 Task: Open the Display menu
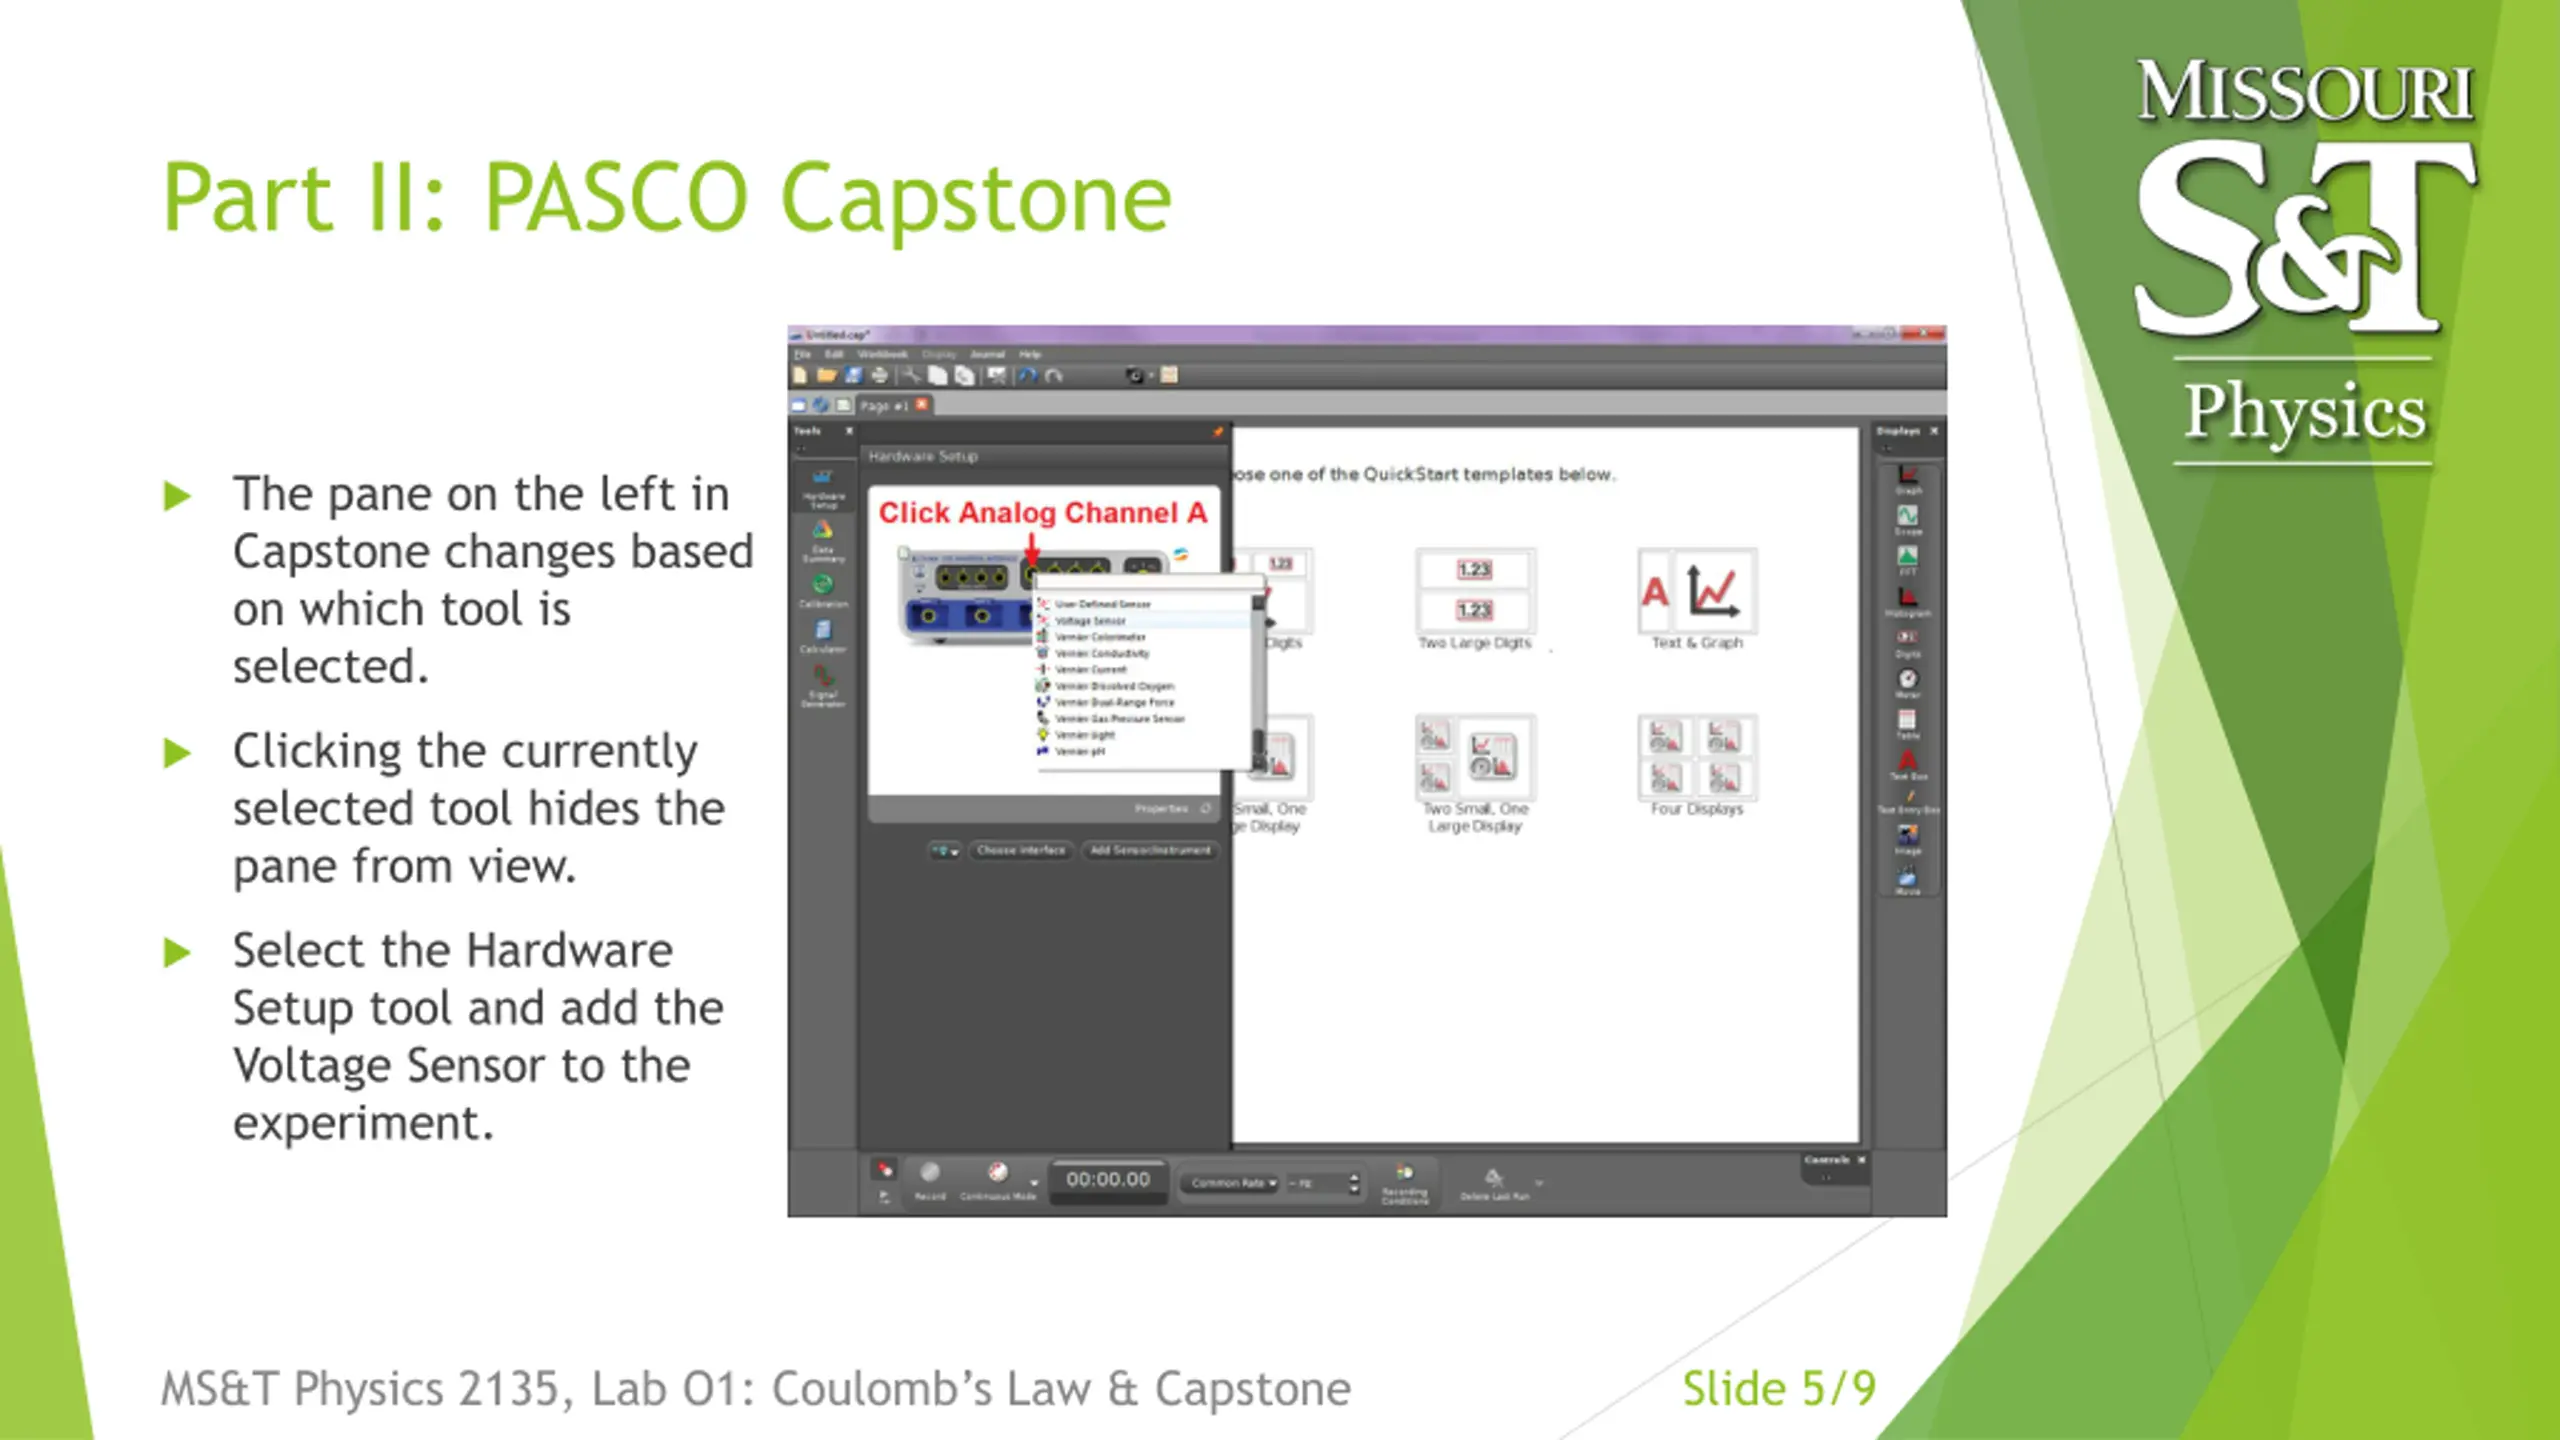pos(938,354)
